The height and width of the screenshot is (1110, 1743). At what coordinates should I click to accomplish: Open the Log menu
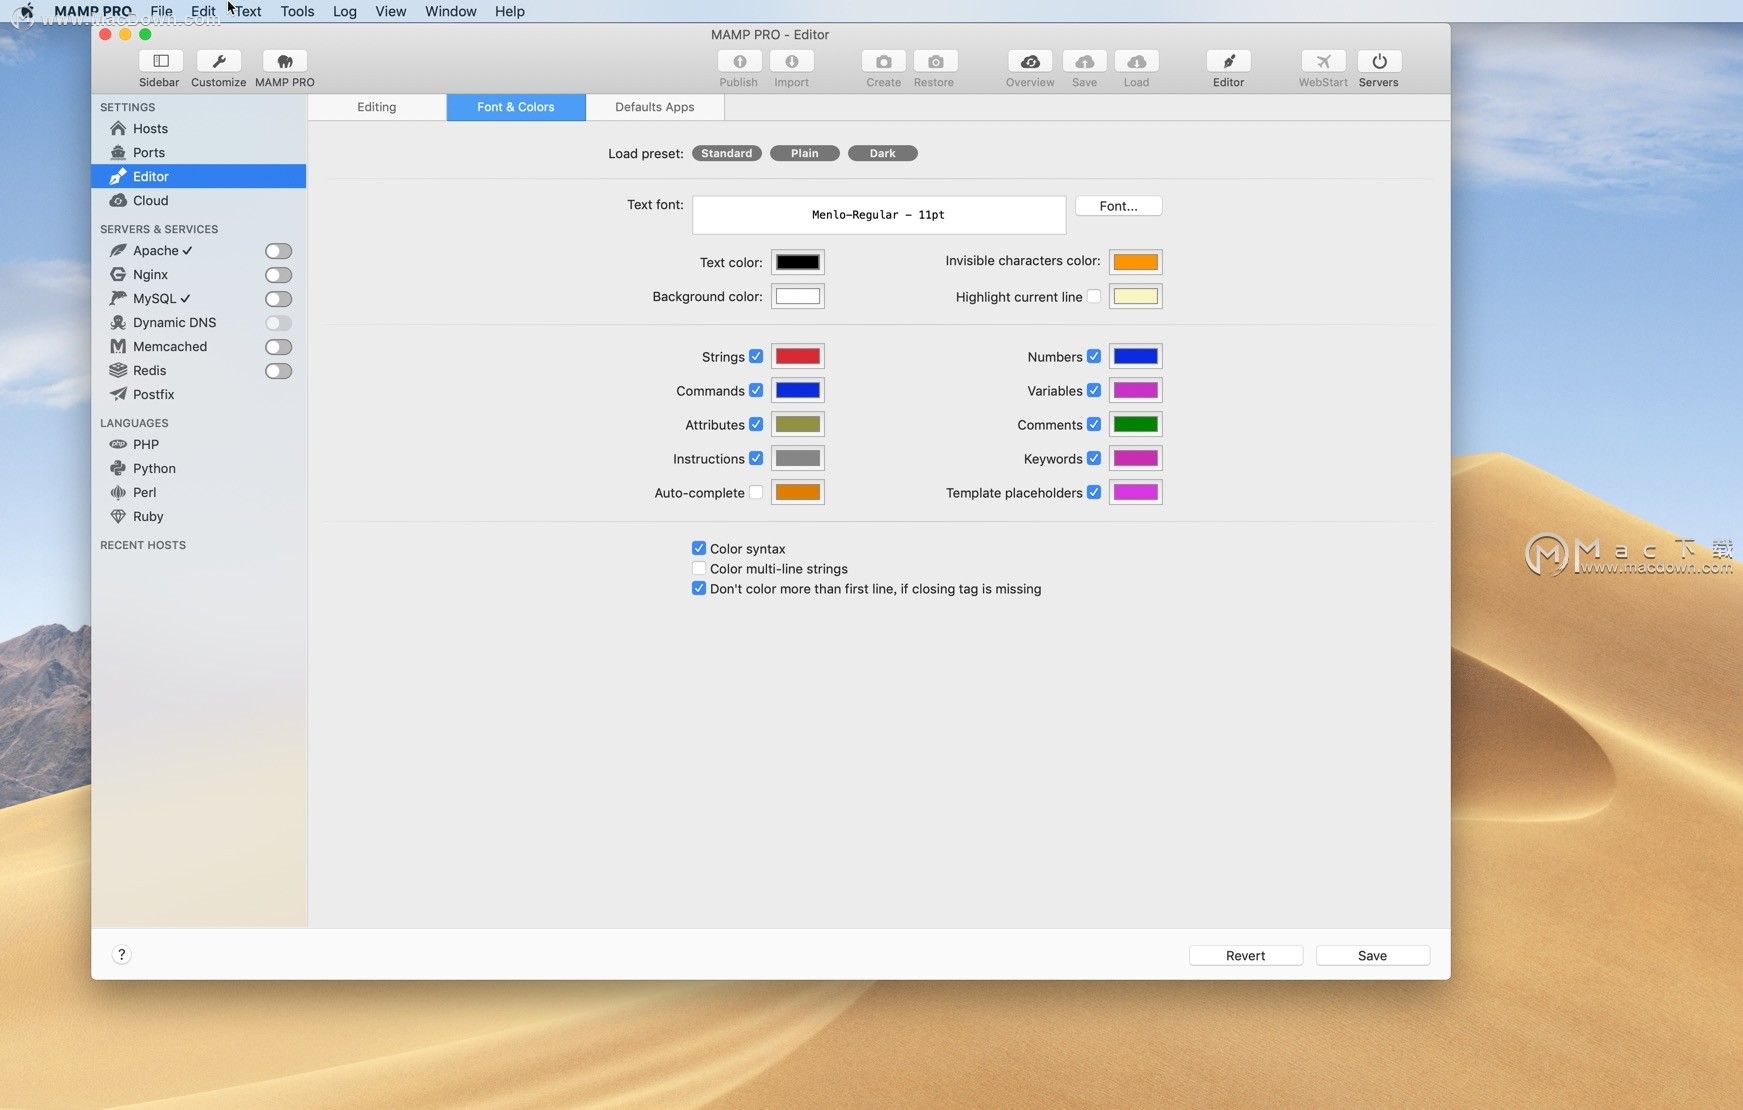tap(345, 11)
